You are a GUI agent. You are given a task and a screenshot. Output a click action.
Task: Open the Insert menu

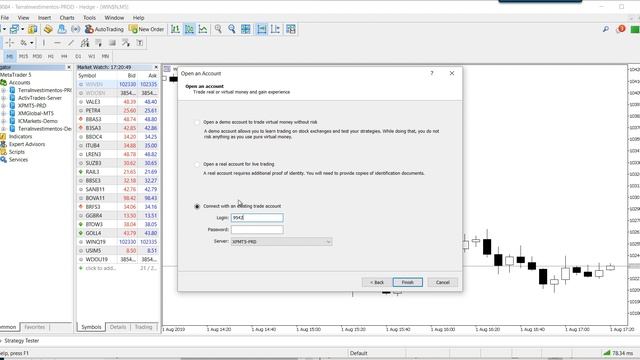pos(44,18)
